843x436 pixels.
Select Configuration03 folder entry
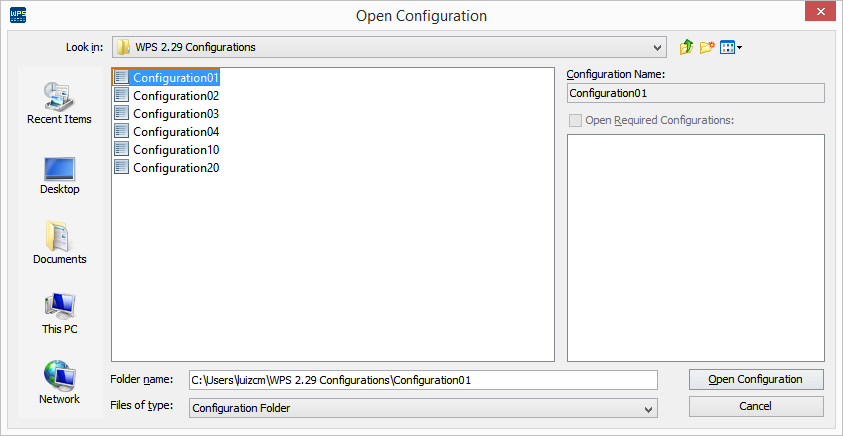(x=175, y=114)
